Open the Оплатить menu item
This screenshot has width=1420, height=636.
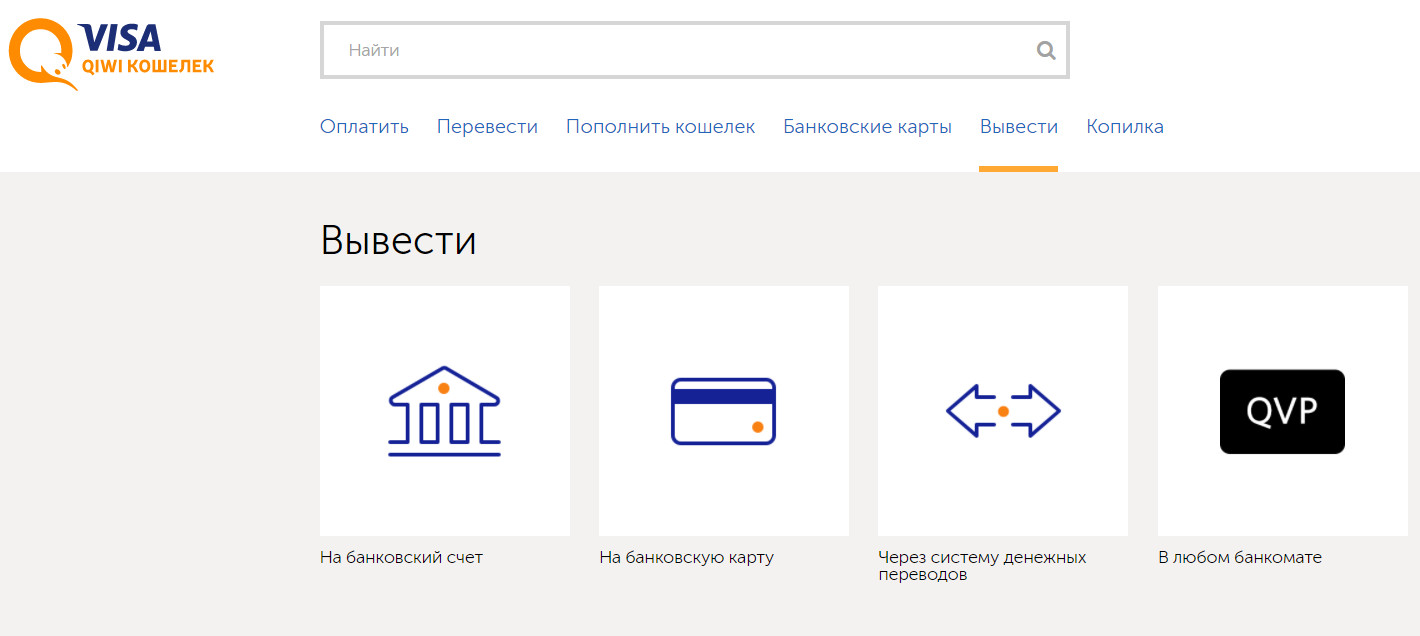coord(364,127)
